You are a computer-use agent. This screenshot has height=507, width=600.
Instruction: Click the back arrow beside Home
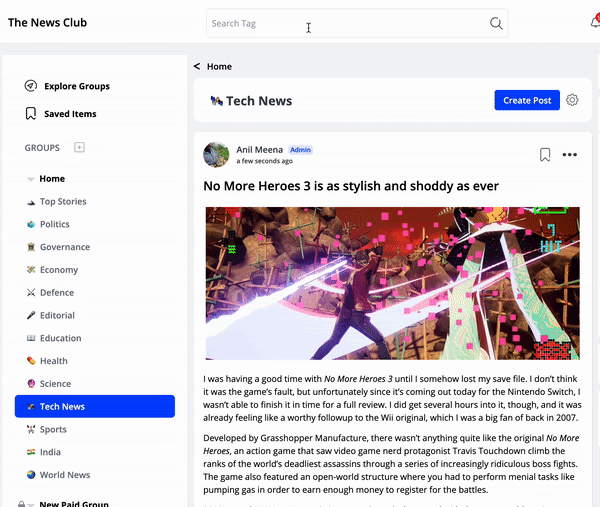click(197, 66)
